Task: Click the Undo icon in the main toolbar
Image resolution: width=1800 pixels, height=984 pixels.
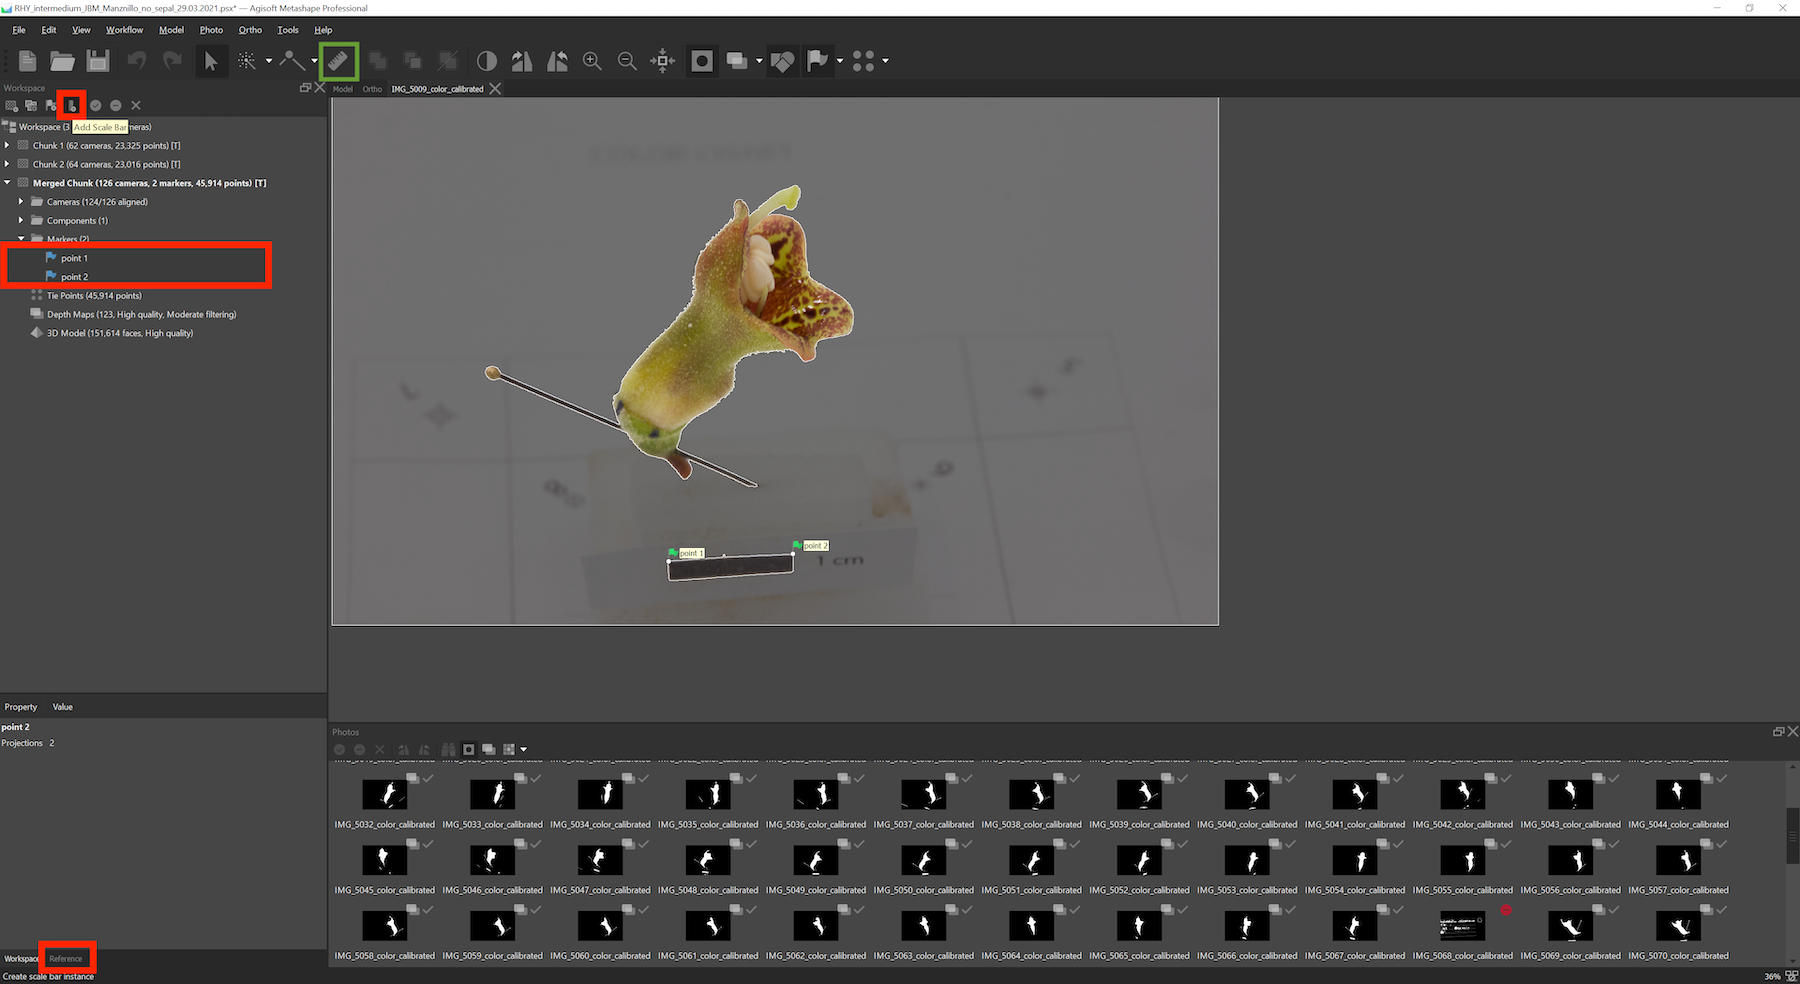Action: [x=137, y=61]
